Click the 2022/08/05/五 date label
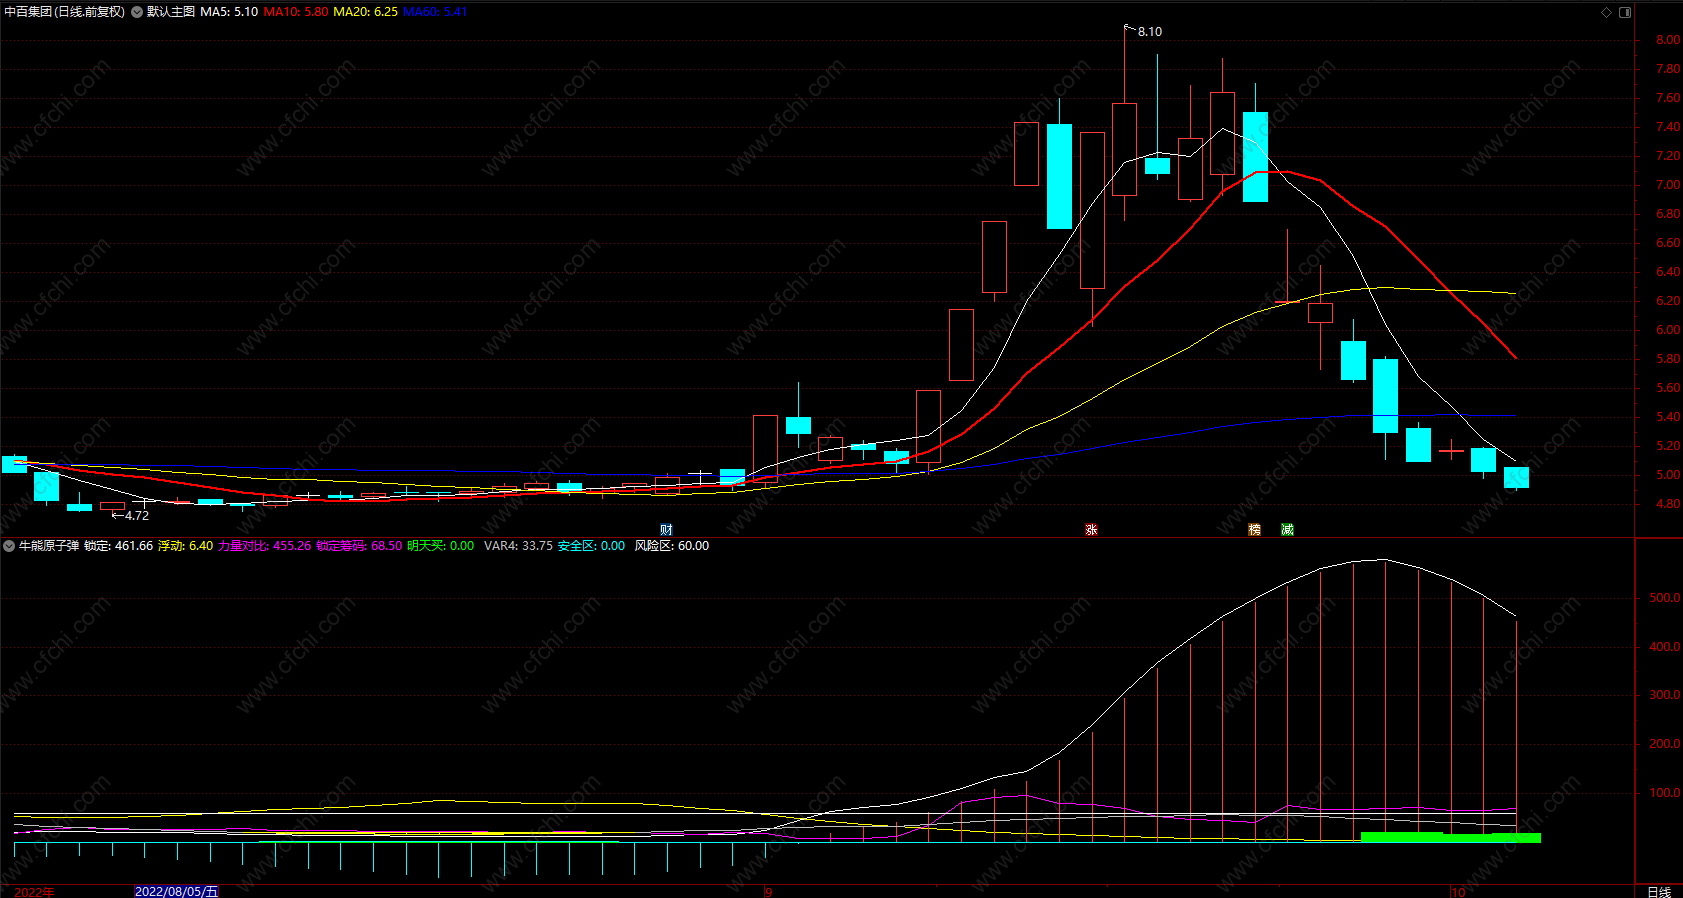 tap(176, 891)
